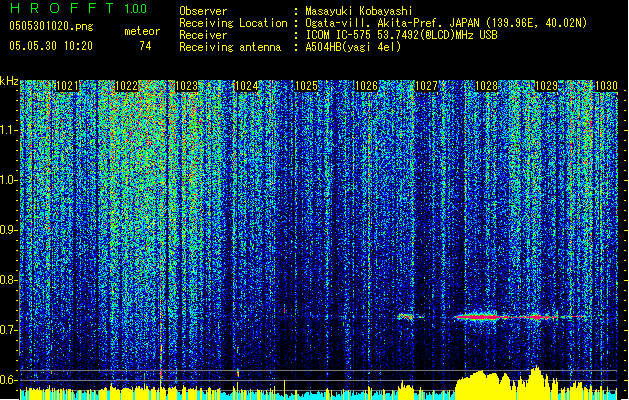This screenshot has height=400, width=629.
Task: Click the meteor count value 74
Action: pos(145,46)
